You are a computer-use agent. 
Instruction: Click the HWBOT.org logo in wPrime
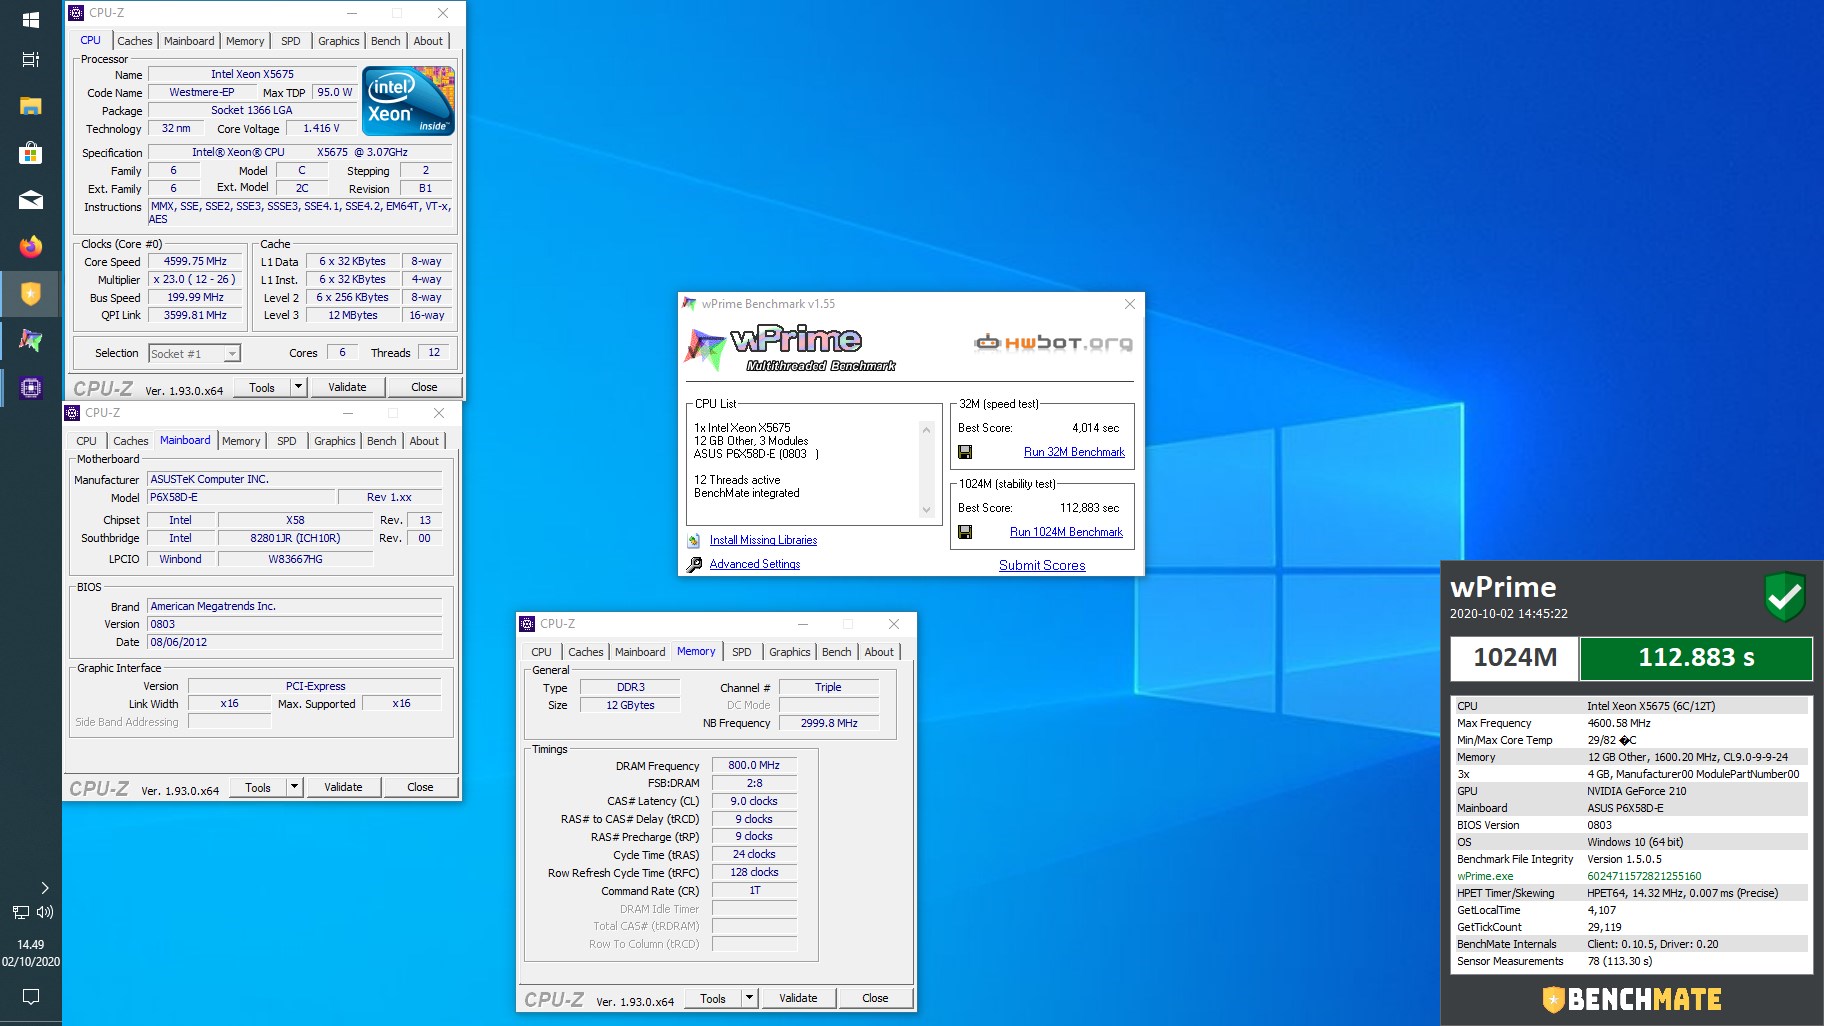[1054, 343]
